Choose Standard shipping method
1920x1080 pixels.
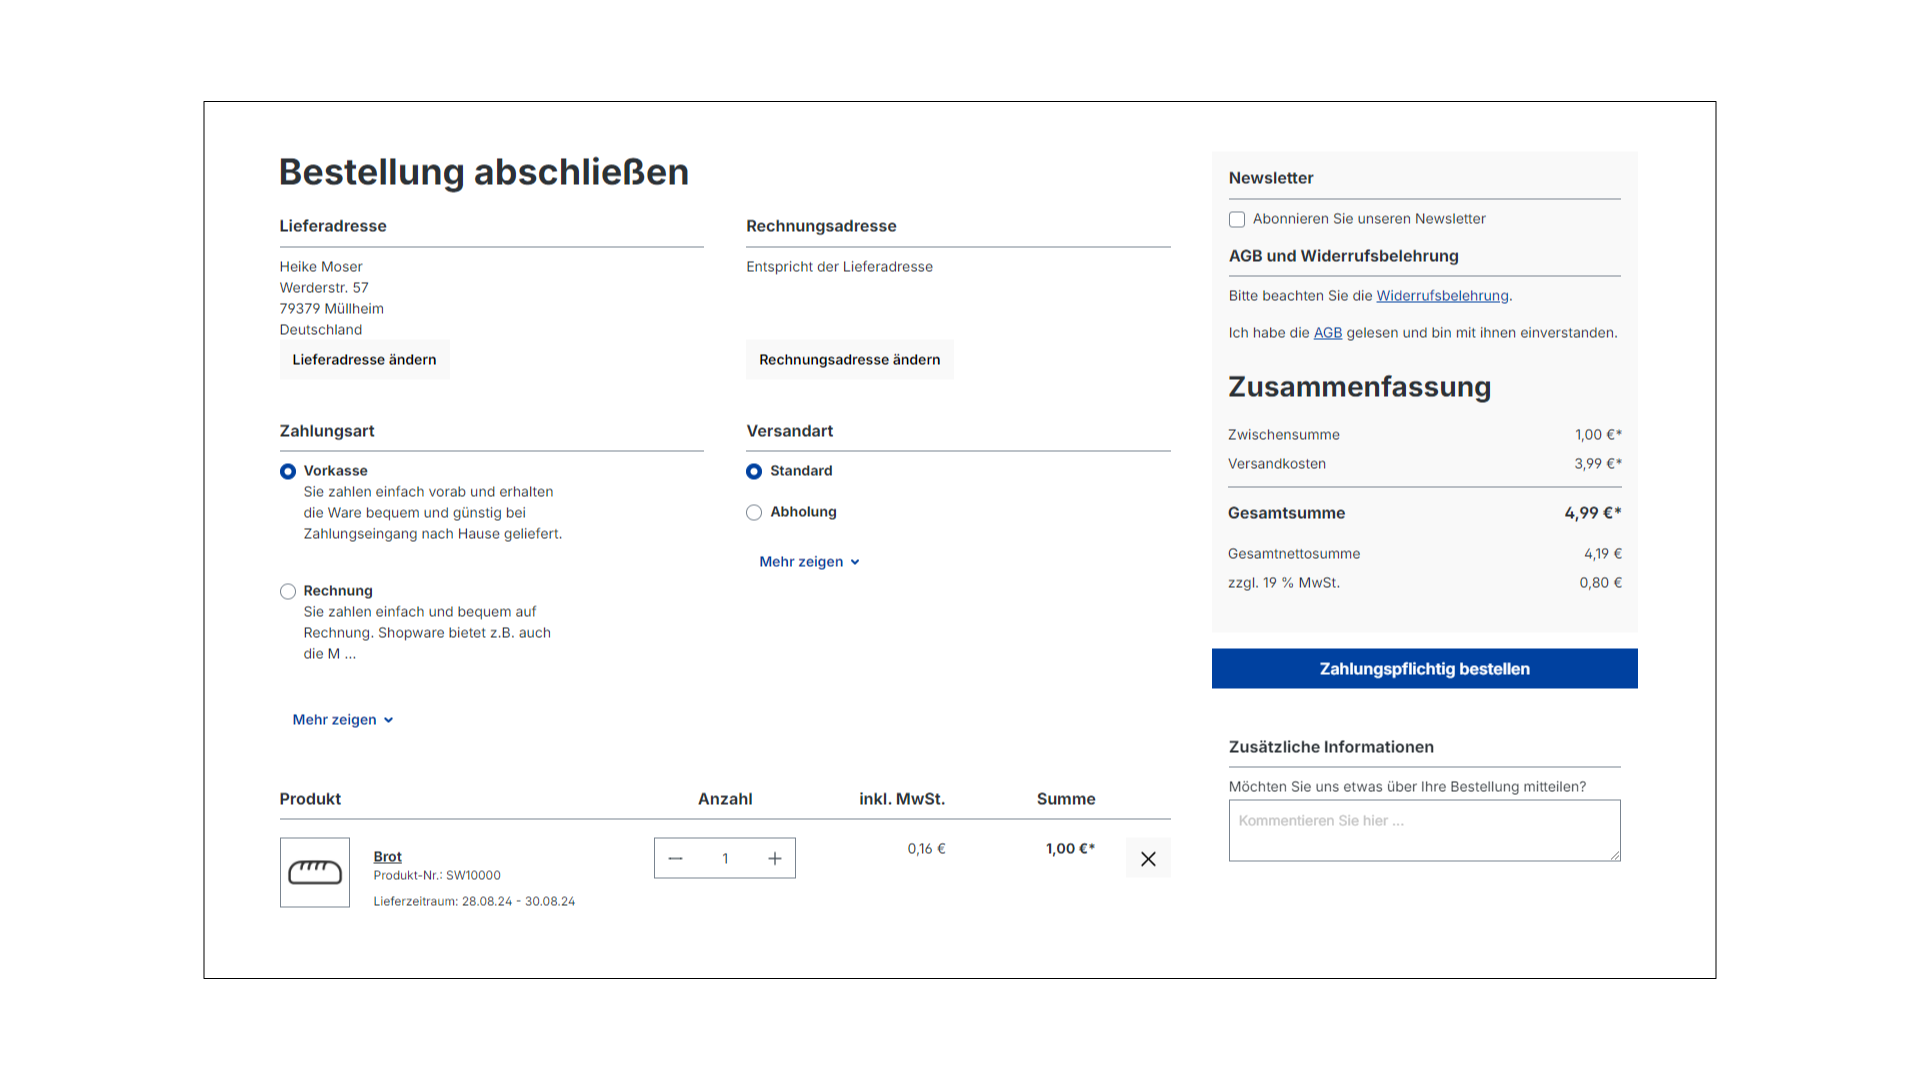tap(754, 471)
